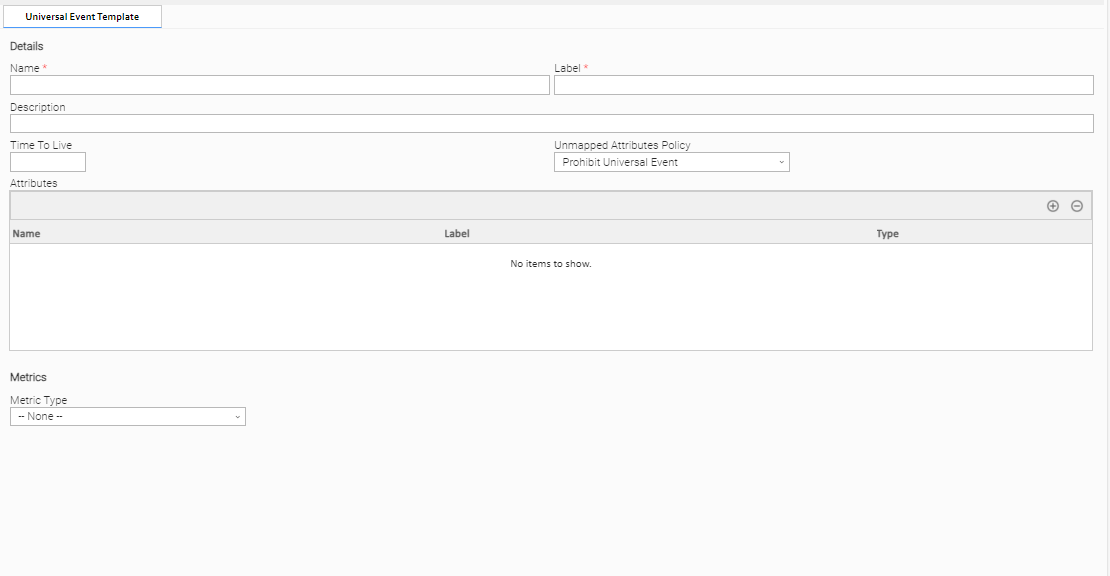
Task: Click the Label column header in Attributes
Action: (x=457, y=233)
